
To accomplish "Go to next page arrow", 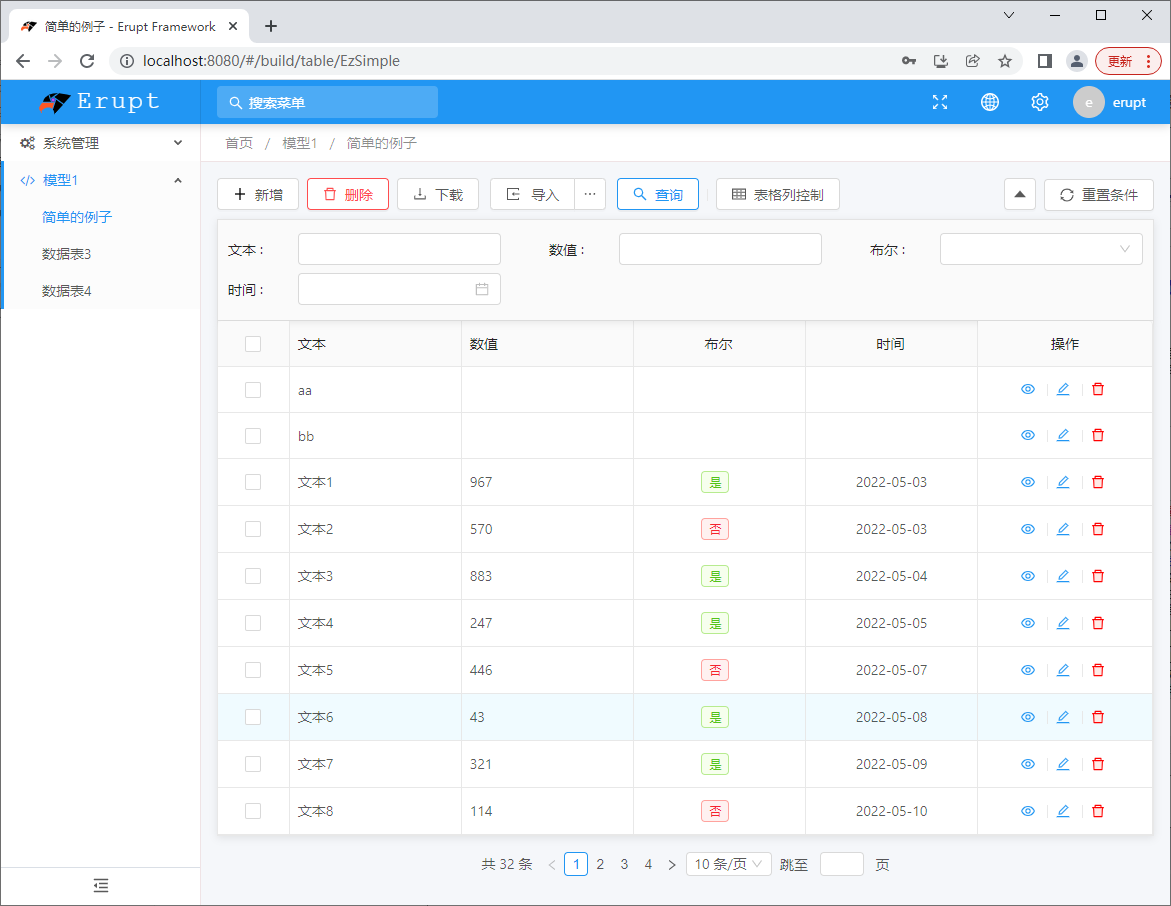I will tap(672, 864).
